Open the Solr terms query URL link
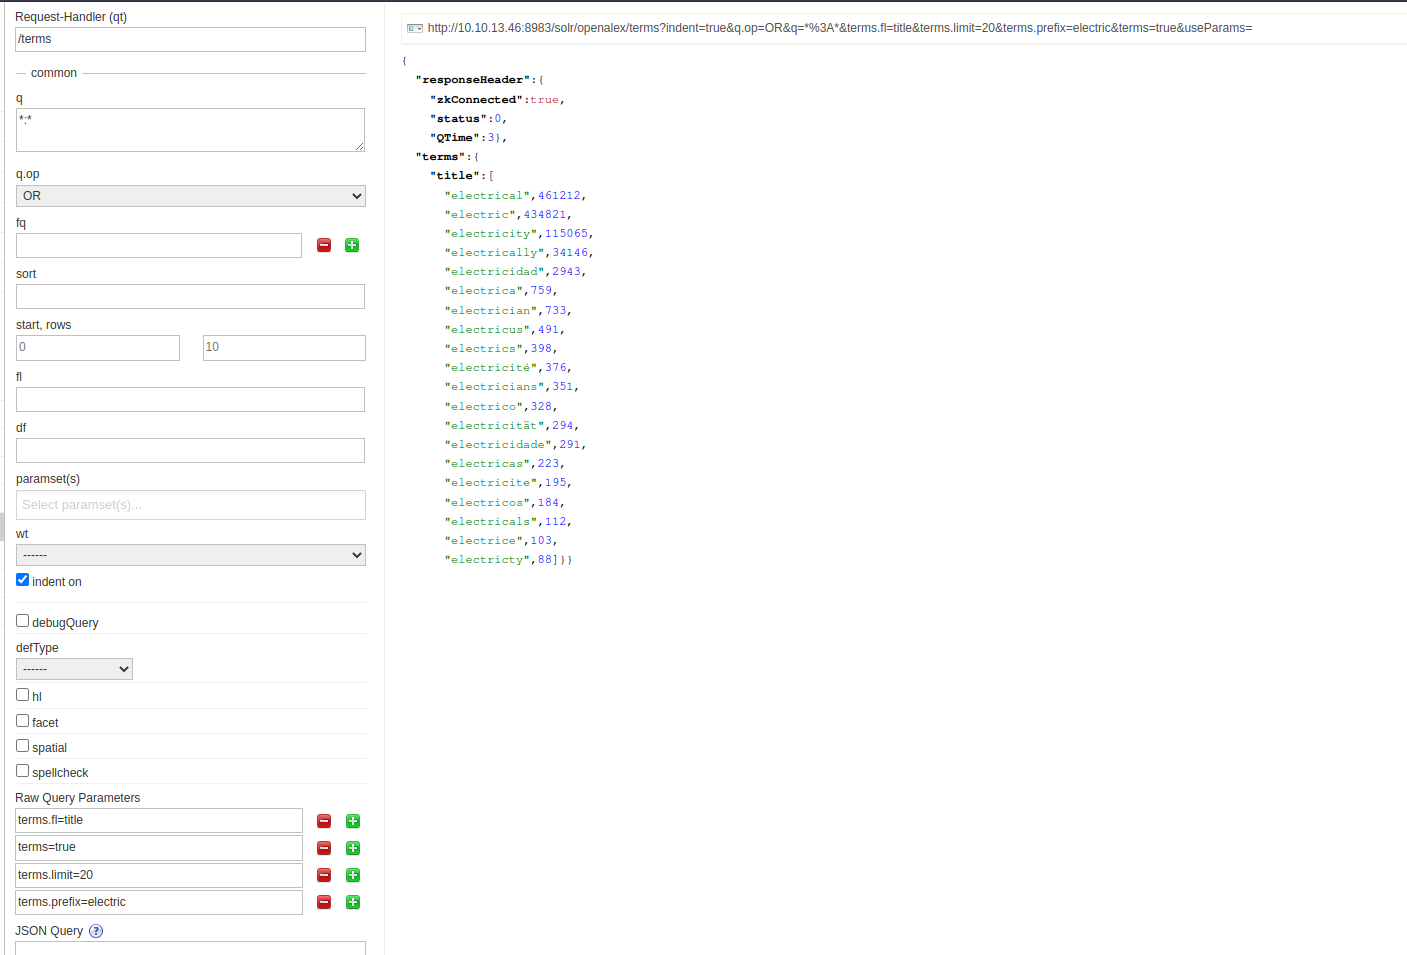The height and width of the screenshot is (955, 1407). 839,28
